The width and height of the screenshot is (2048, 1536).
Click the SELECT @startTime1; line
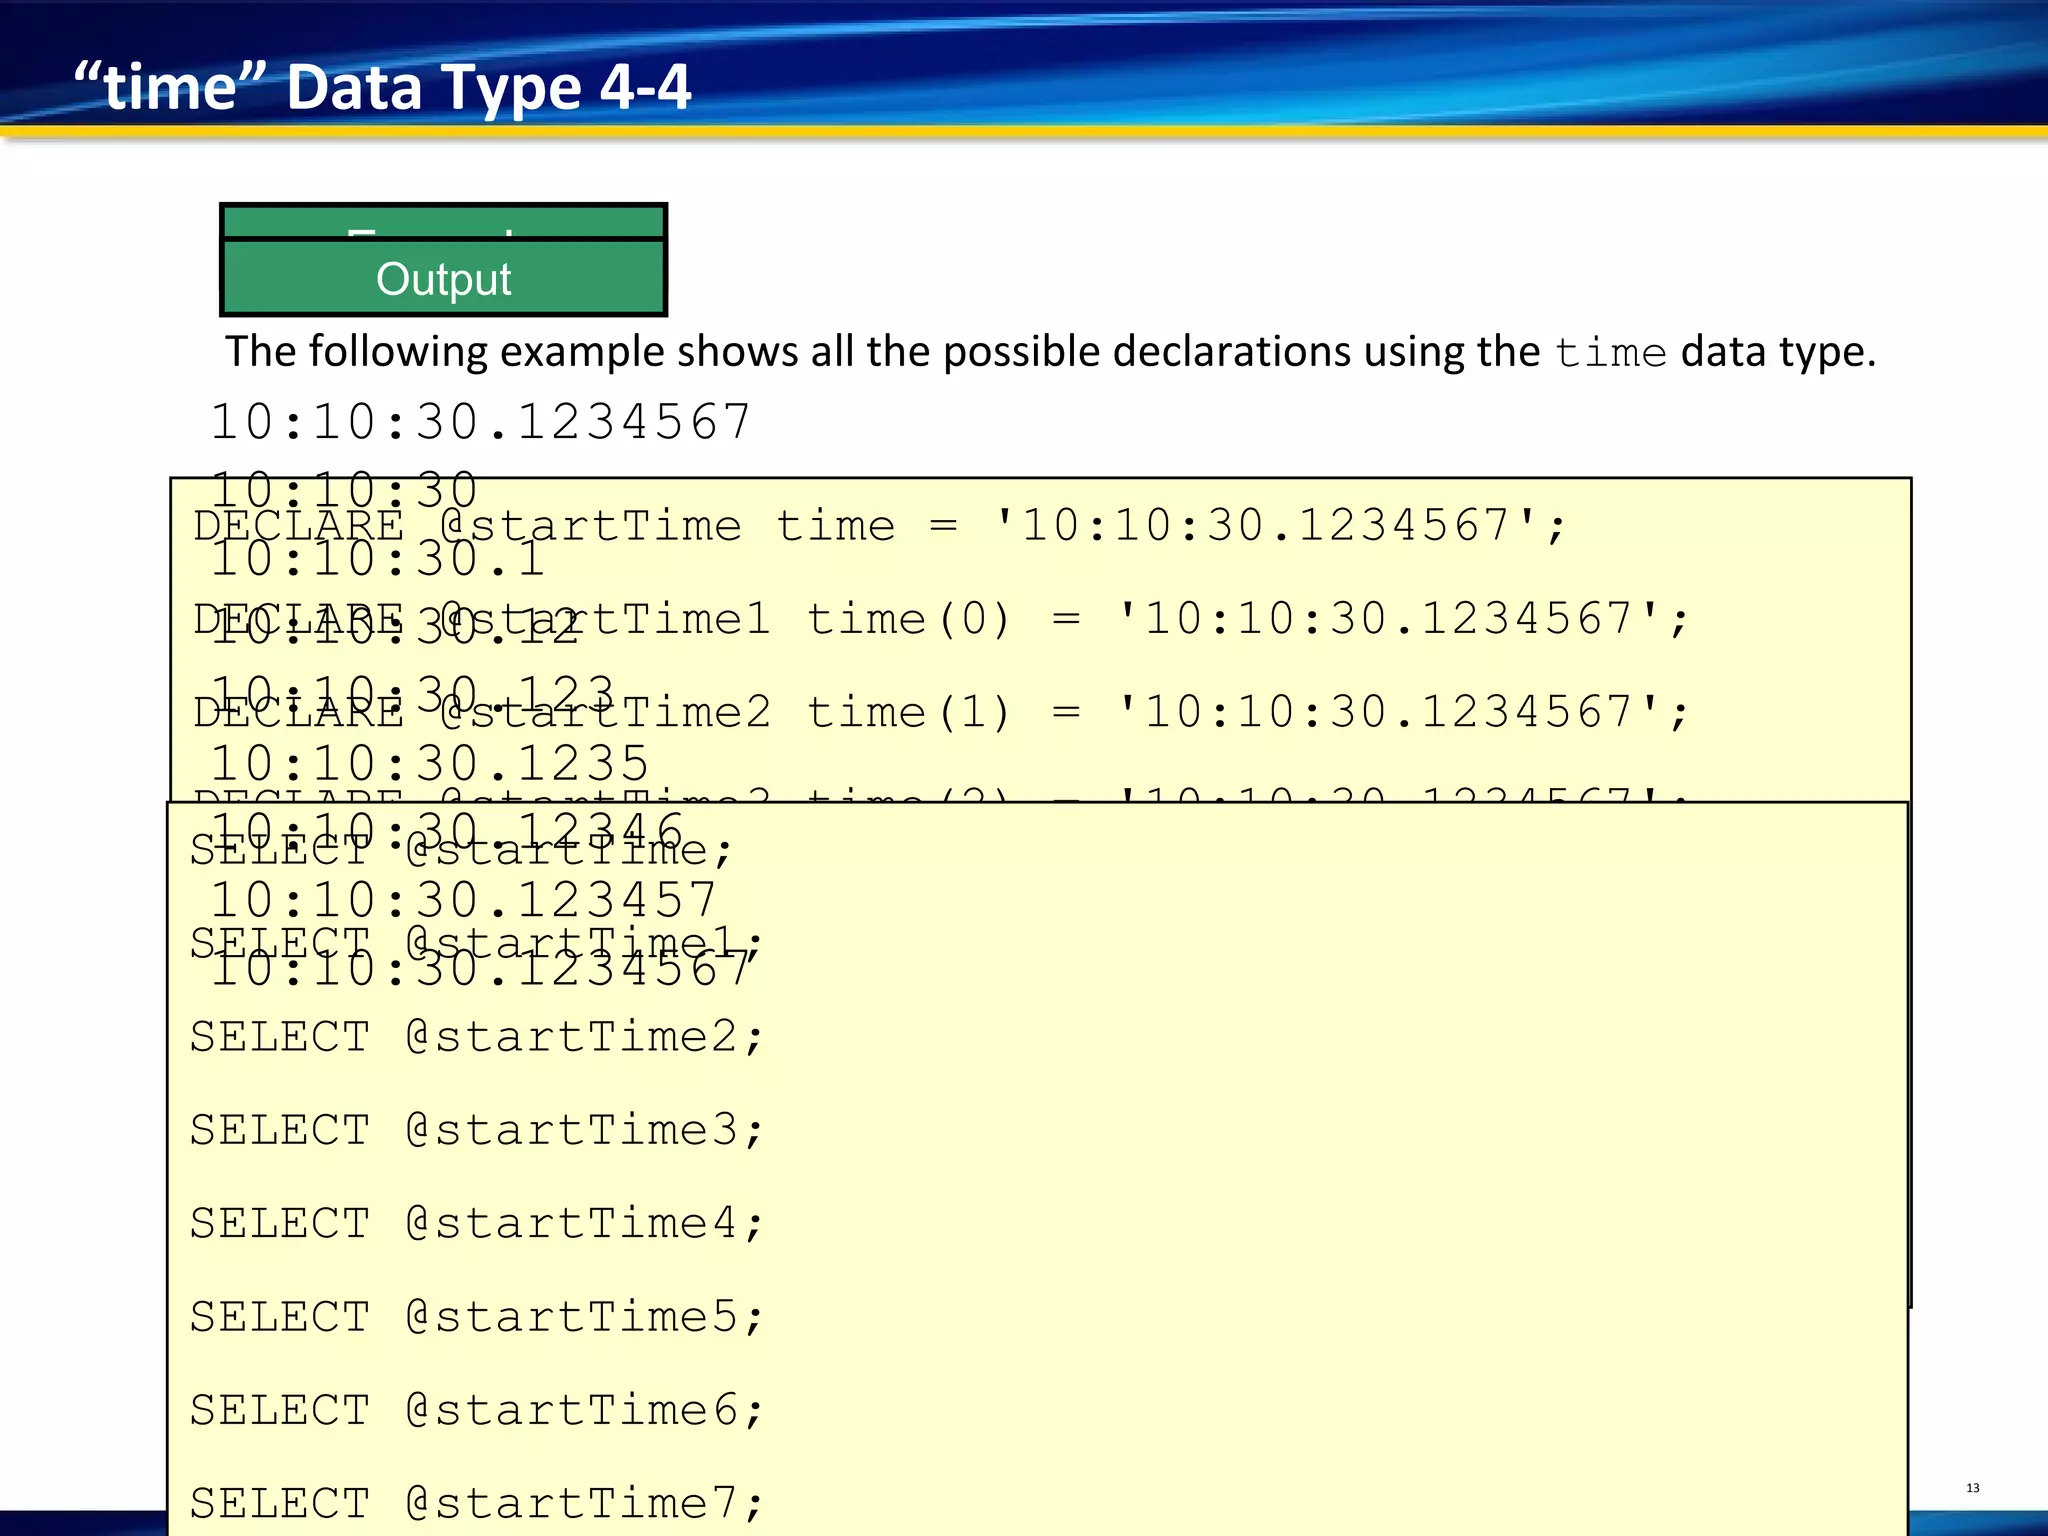point(477,943)
